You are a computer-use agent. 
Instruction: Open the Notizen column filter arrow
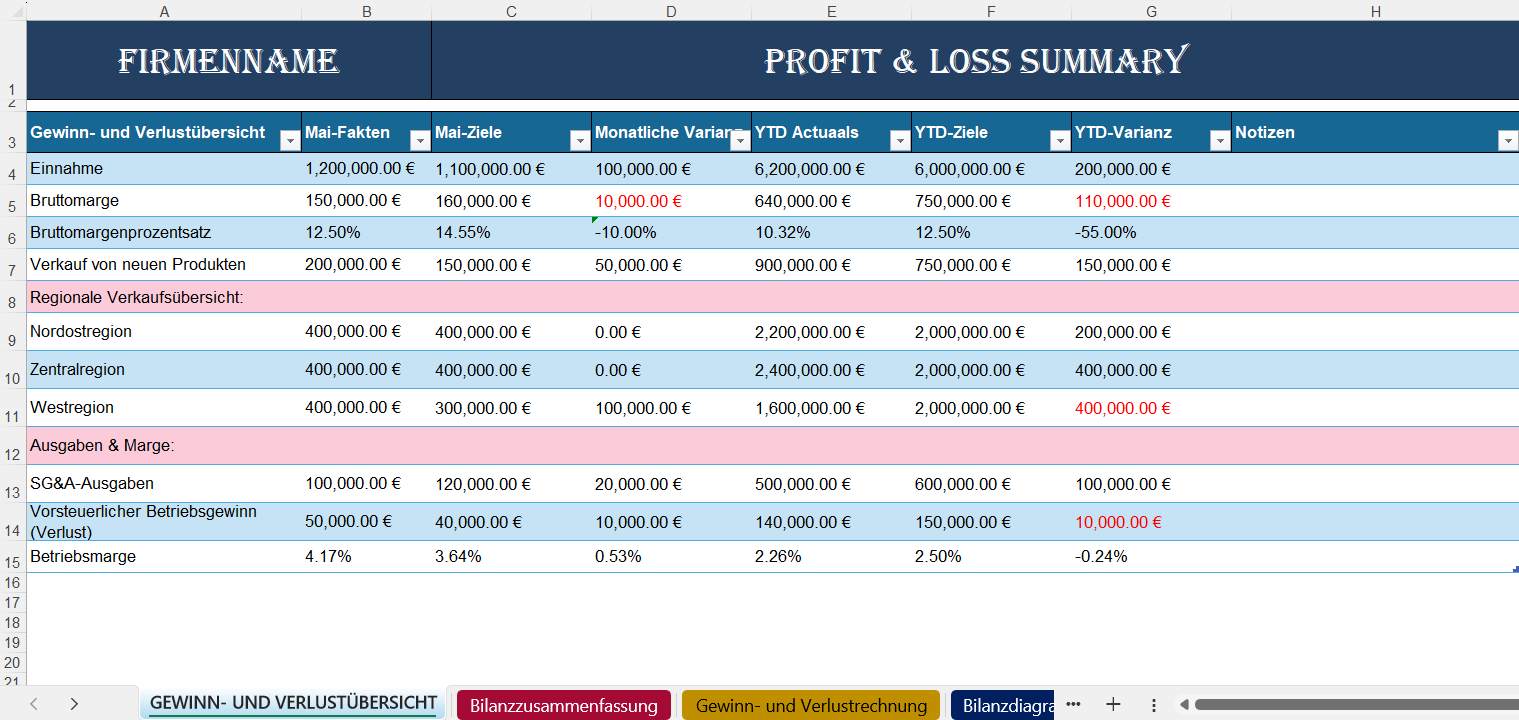click(1507, 141)
